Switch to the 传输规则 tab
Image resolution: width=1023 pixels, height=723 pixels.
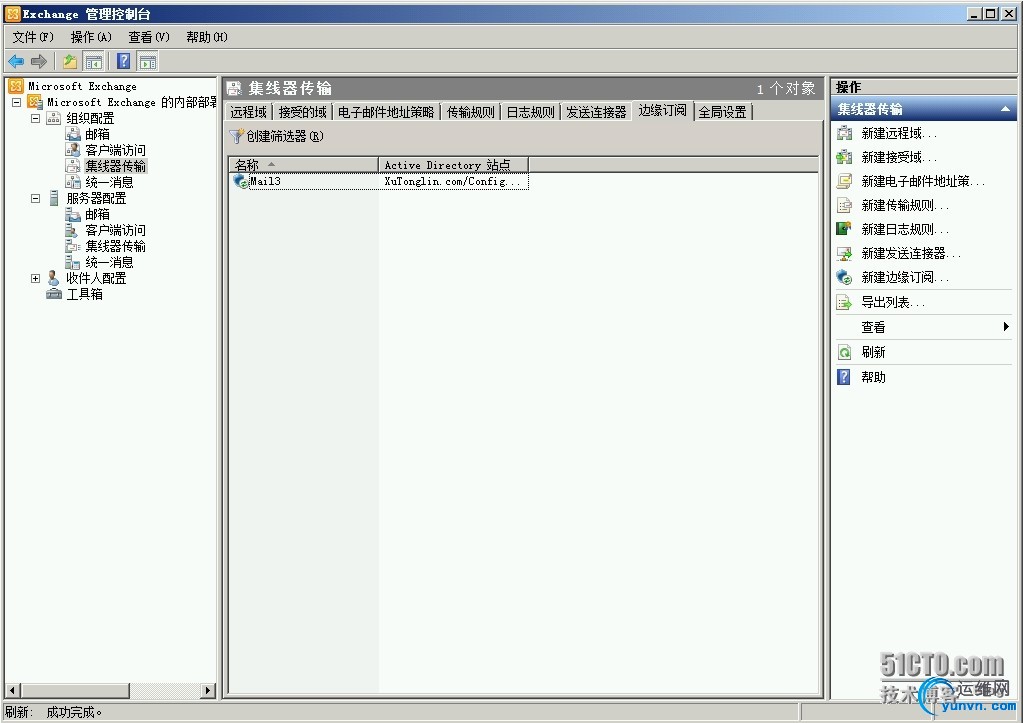click(470, 112)
